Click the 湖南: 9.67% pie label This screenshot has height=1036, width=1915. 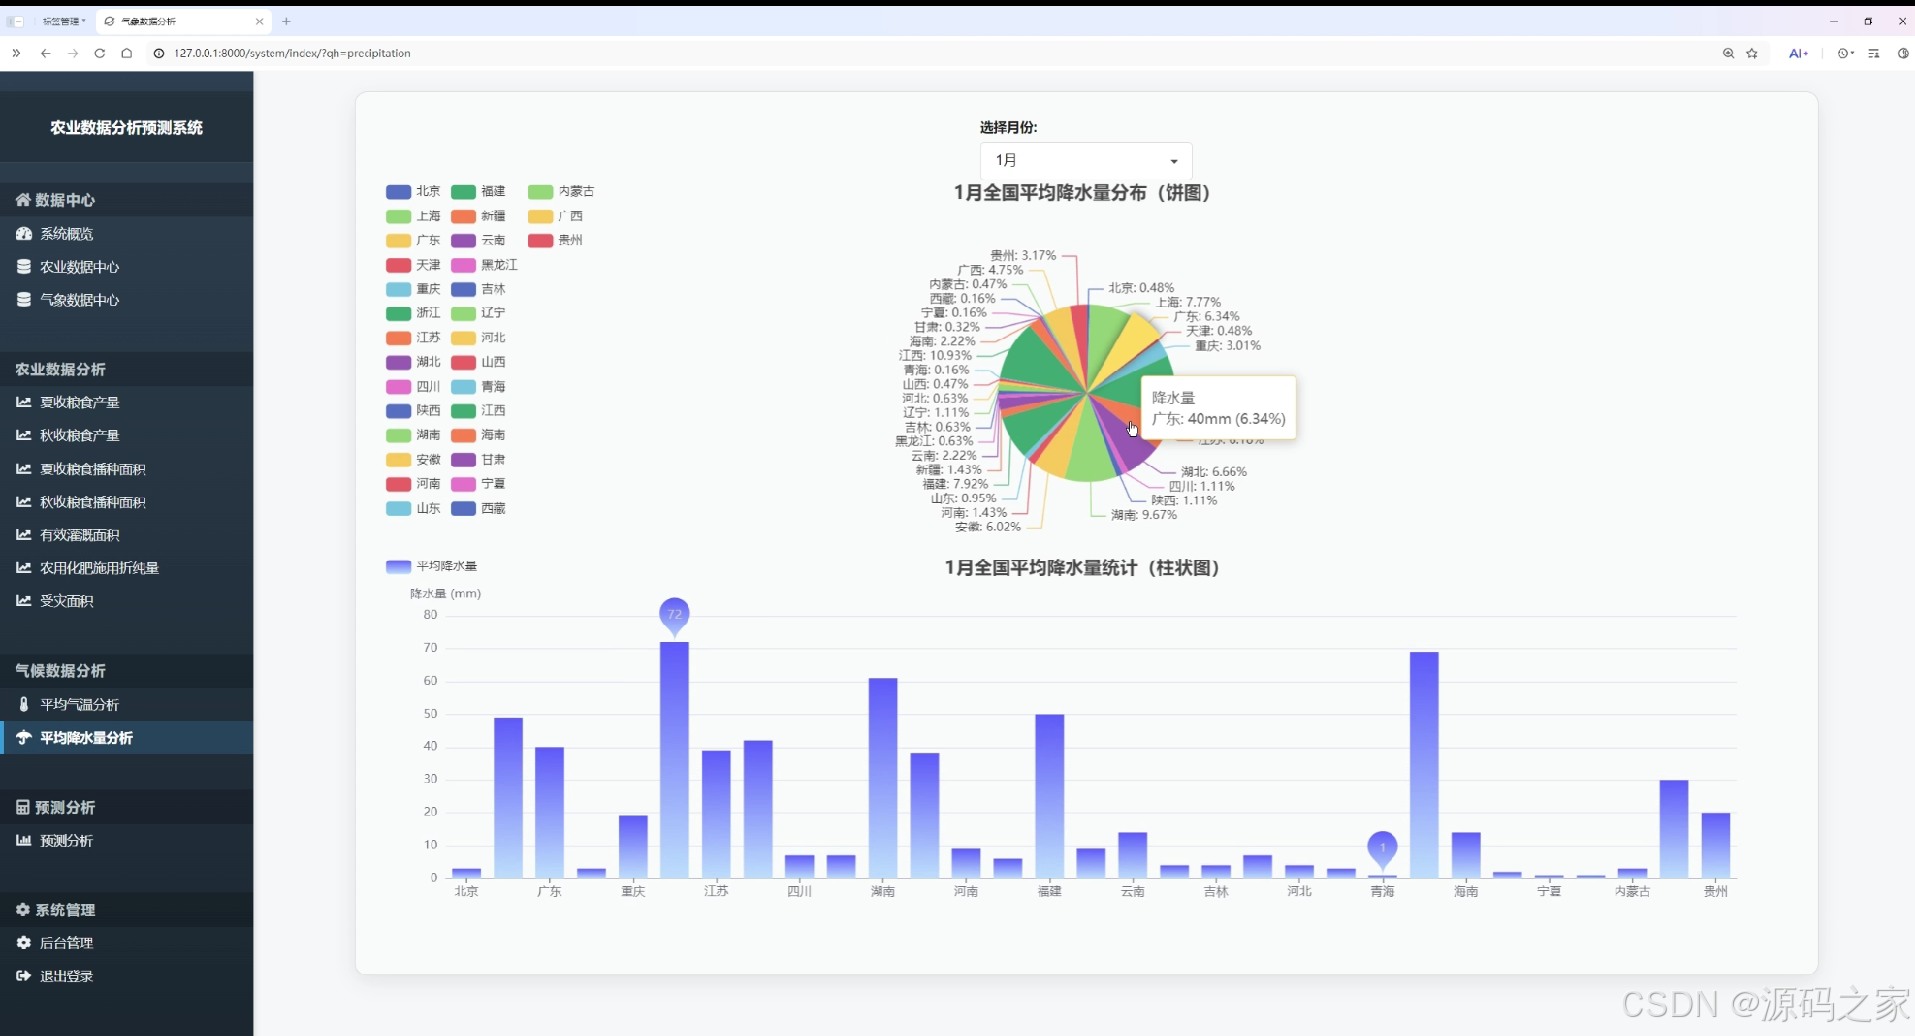(1144, 515)
